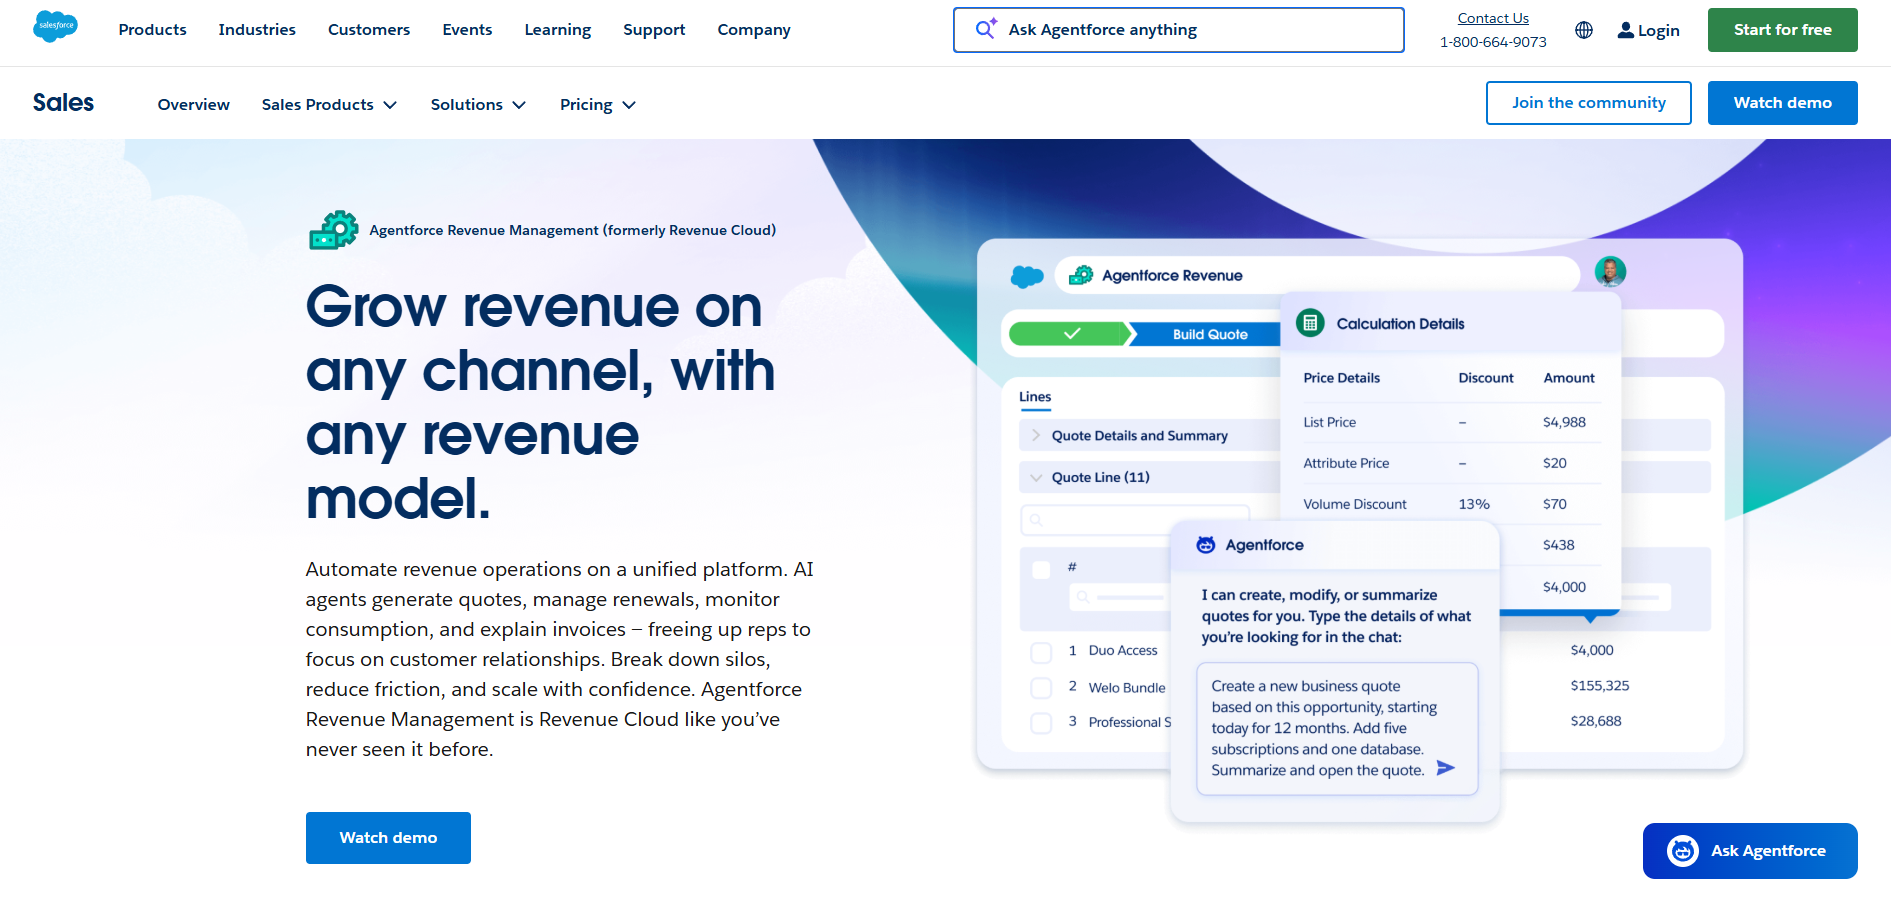Click the $28,688 amount
1891x900 pixels.
point(1596,721)
